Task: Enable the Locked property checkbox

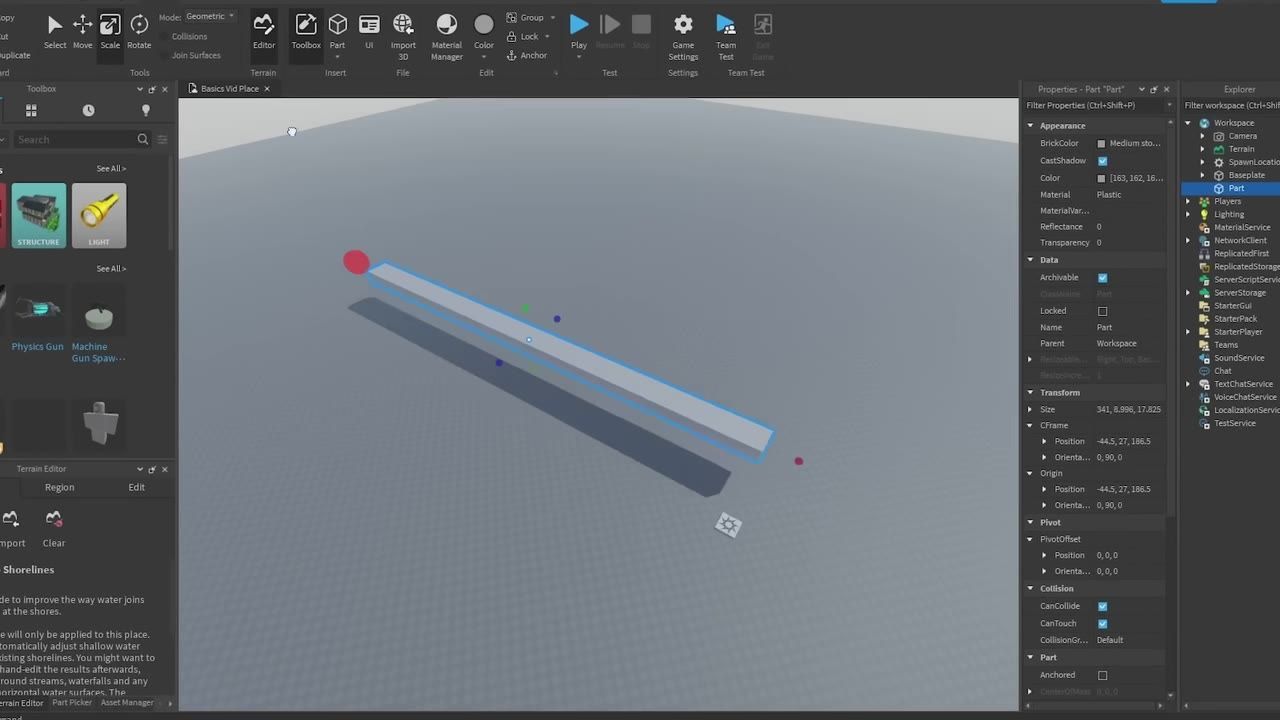Action: point(1102,311)
